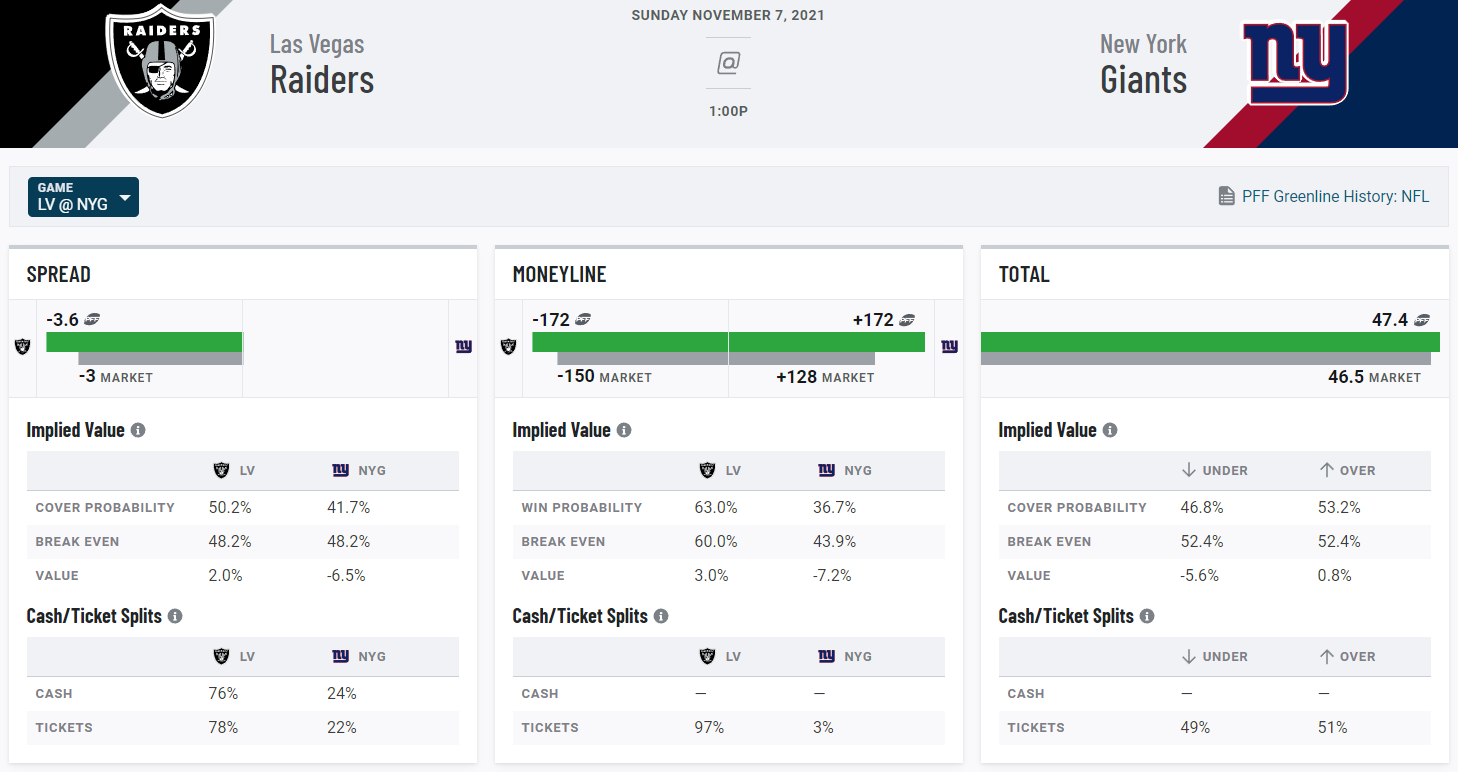Click info icon beside Spread Implied Value
The width and height of the screenshot is (1458, 772).
[138, 430]
